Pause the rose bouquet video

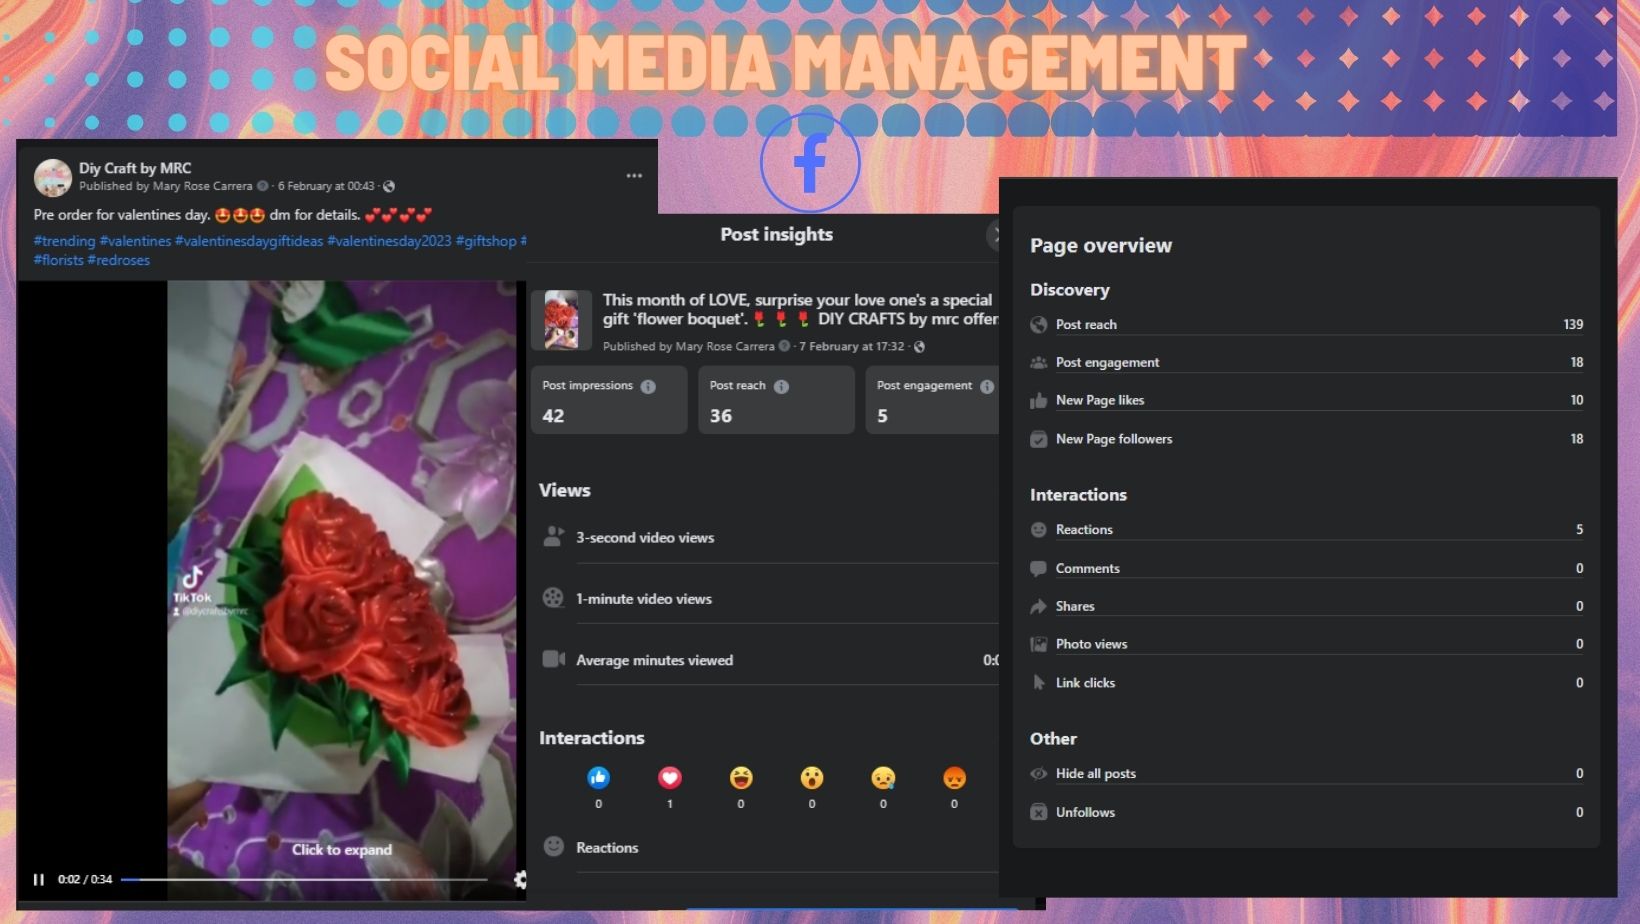(x=39, y=879)
